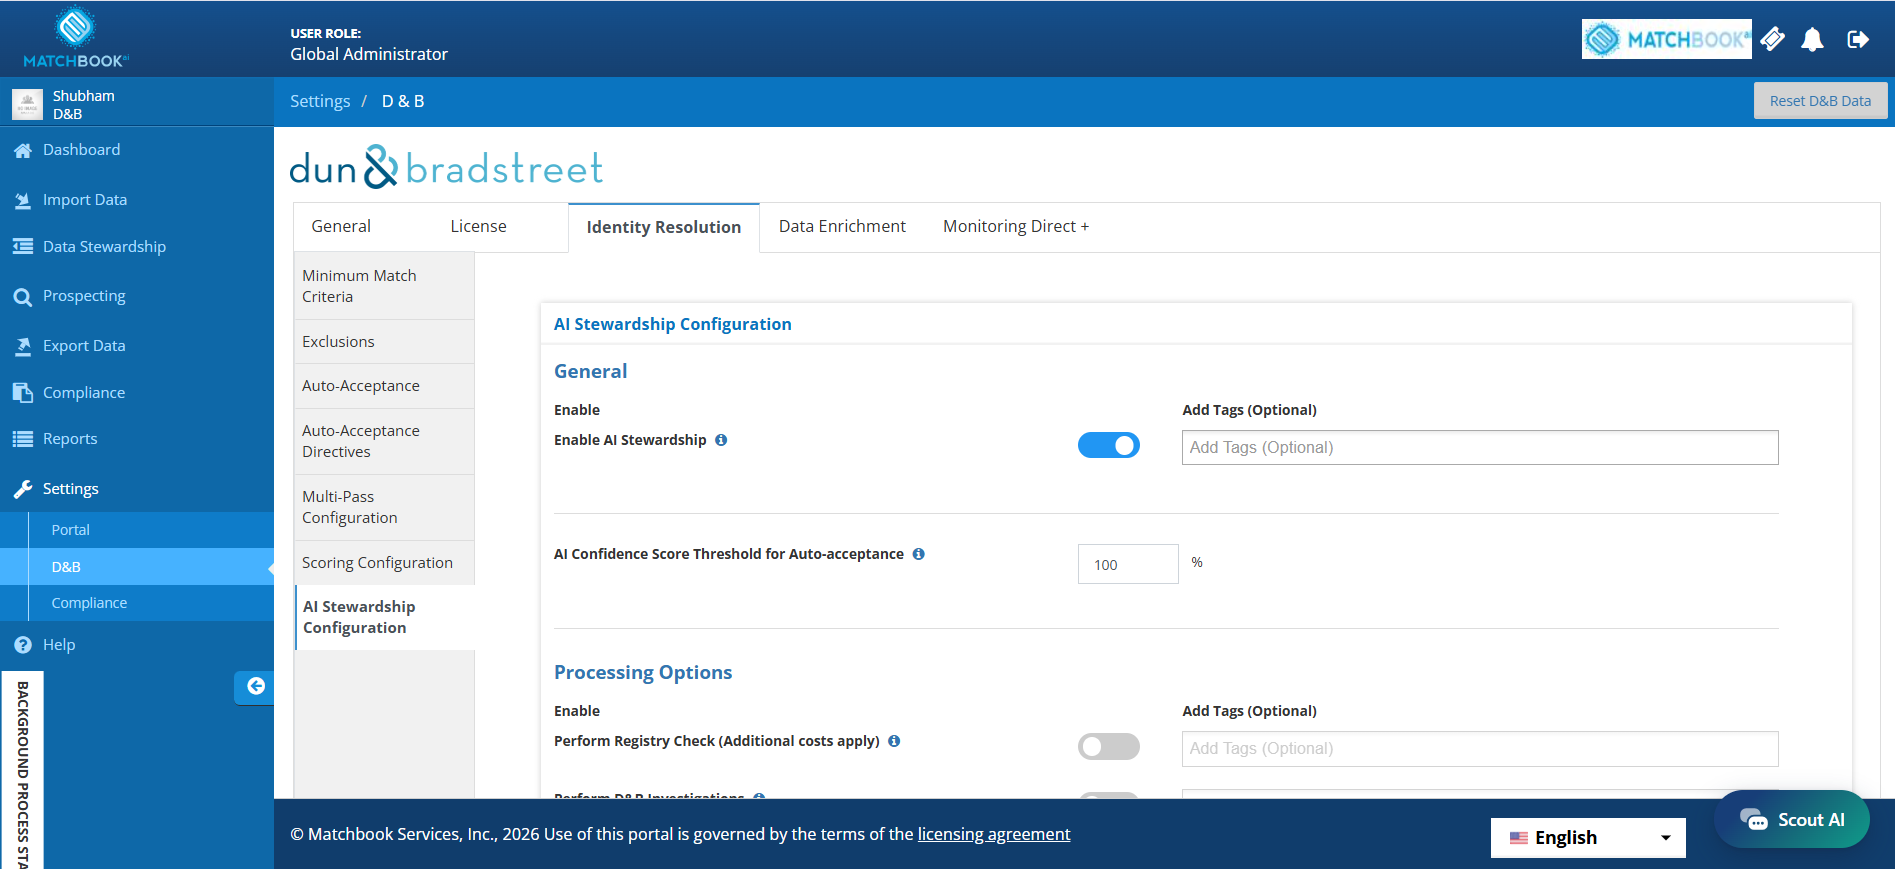Open the Monitoring Direct + tab
The width and height of the screenshot is (1895, 869).
tap(1016, 226)
